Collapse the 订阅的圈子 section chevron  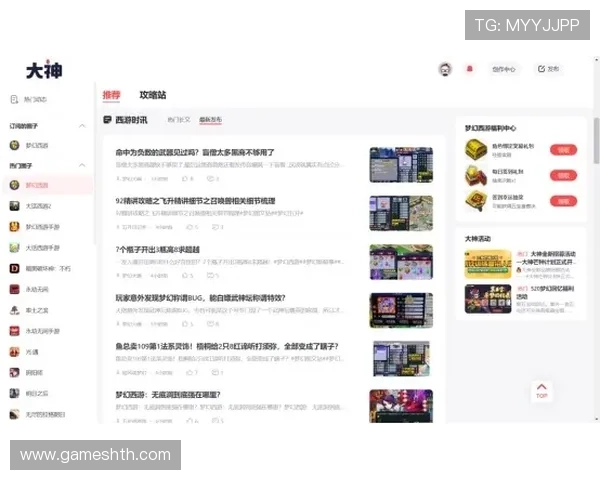(x=82, y=126)
